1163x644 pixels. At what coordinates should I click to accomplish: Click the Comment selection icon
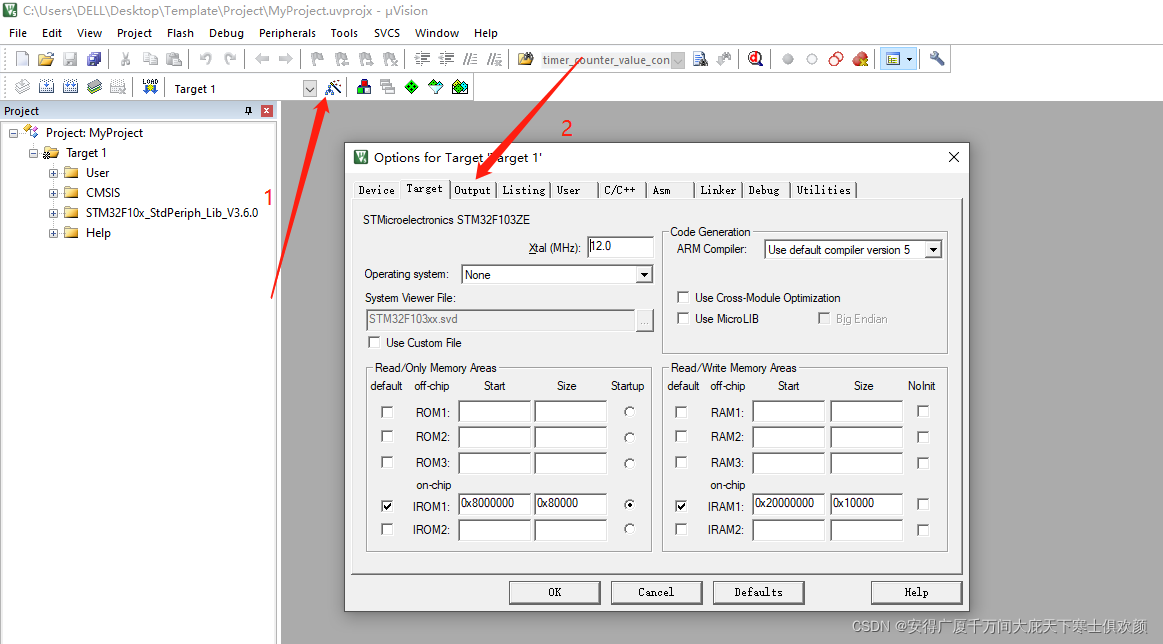[x=470, y=59]
